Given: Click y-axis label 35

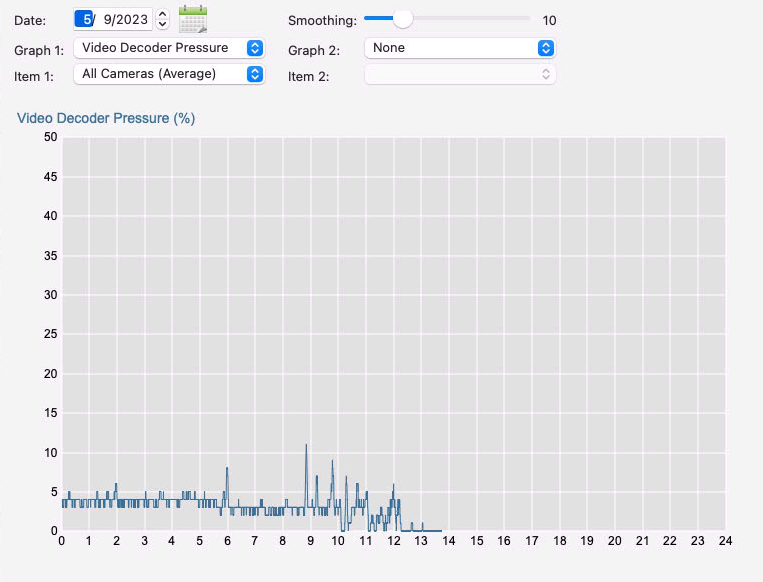Looking at the screenshot, I should click(51, 255).
